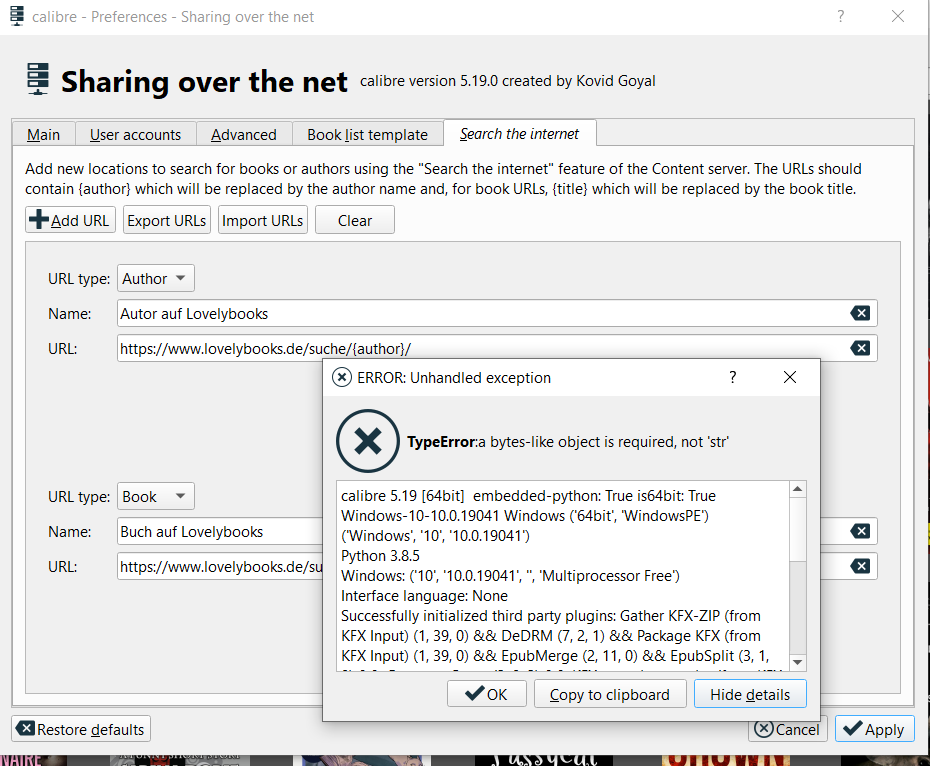The height and width of the screenshot is (766, 930).
Task: Click the help question mark of Preferences window
Action: pos(840,16)
